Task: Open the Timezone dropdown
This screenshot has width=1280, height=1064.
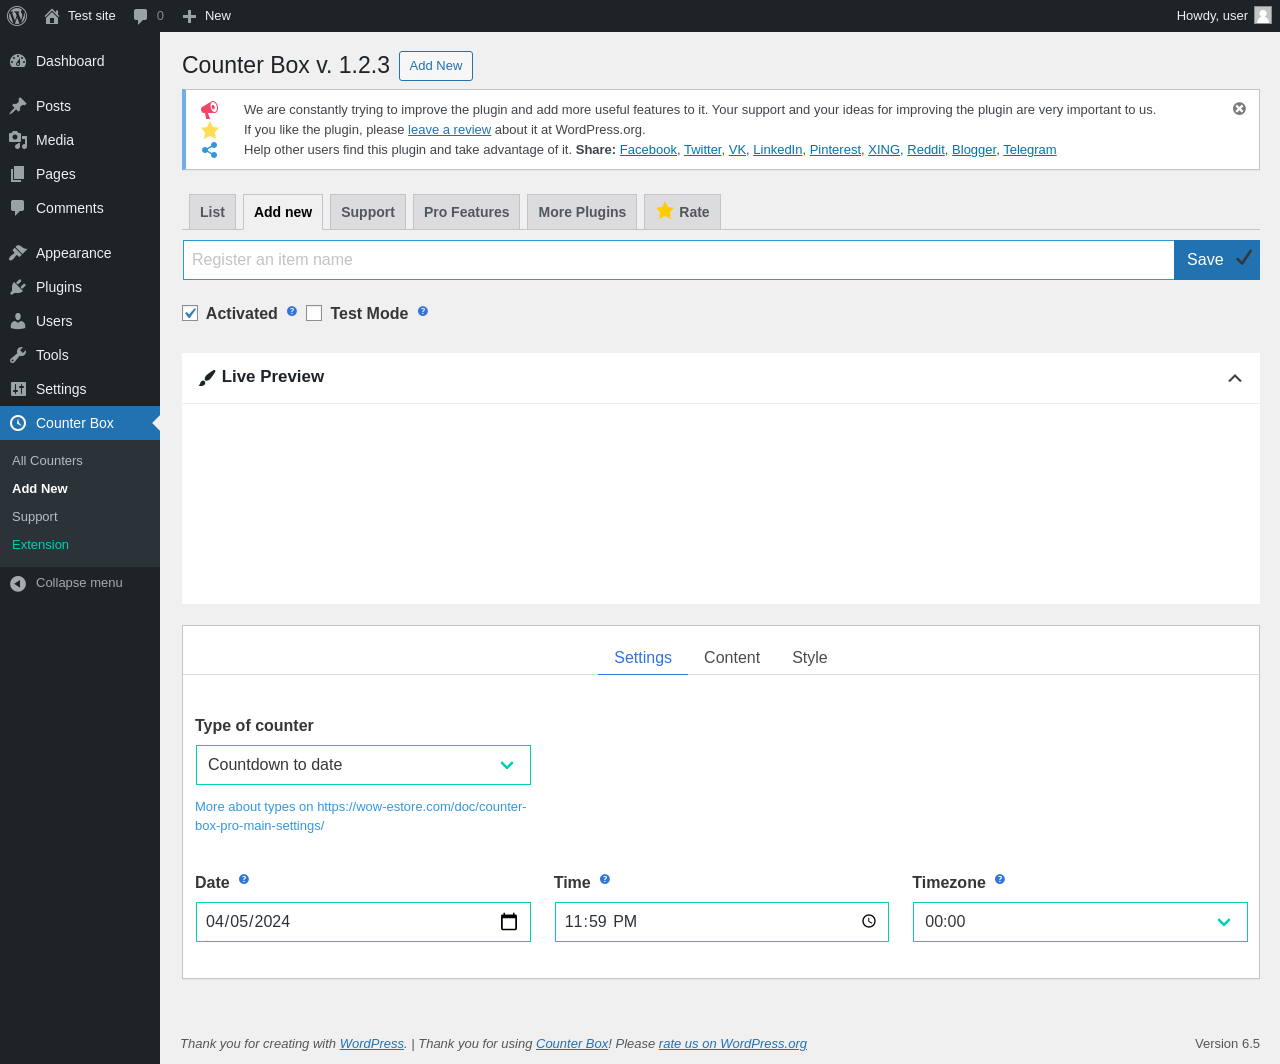Action: tap(1080, 922)
